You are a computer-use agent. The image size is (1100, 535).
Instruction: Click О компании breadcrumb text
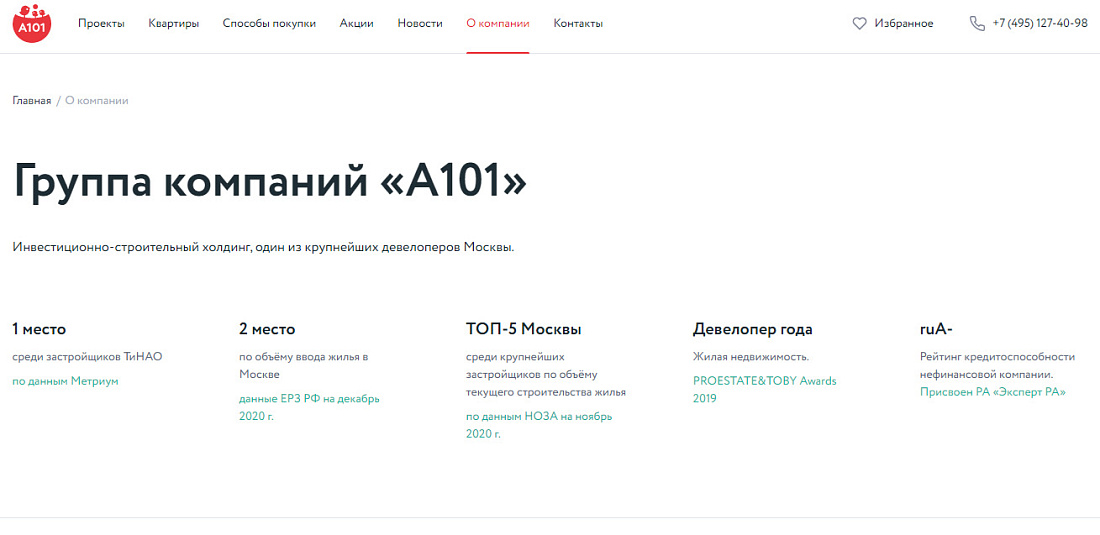[97, 101]
